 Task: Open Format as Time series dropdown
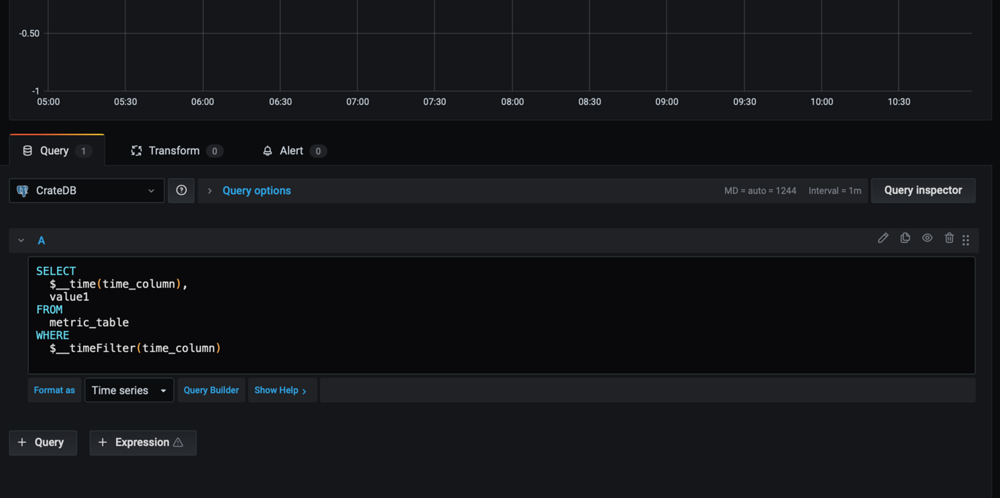pos(129,390)
